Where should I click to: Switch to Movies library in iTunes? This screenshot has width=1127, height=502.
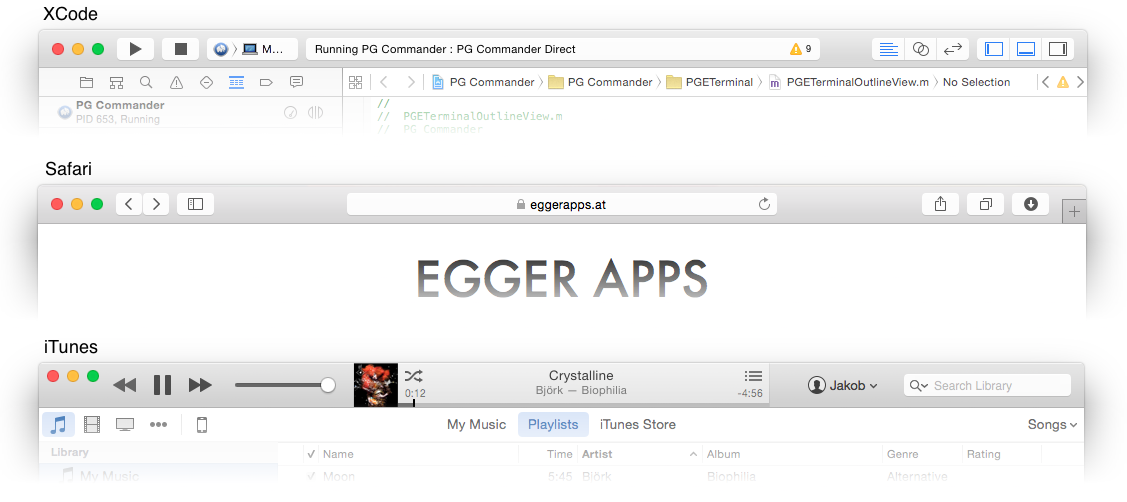[92, 424]
